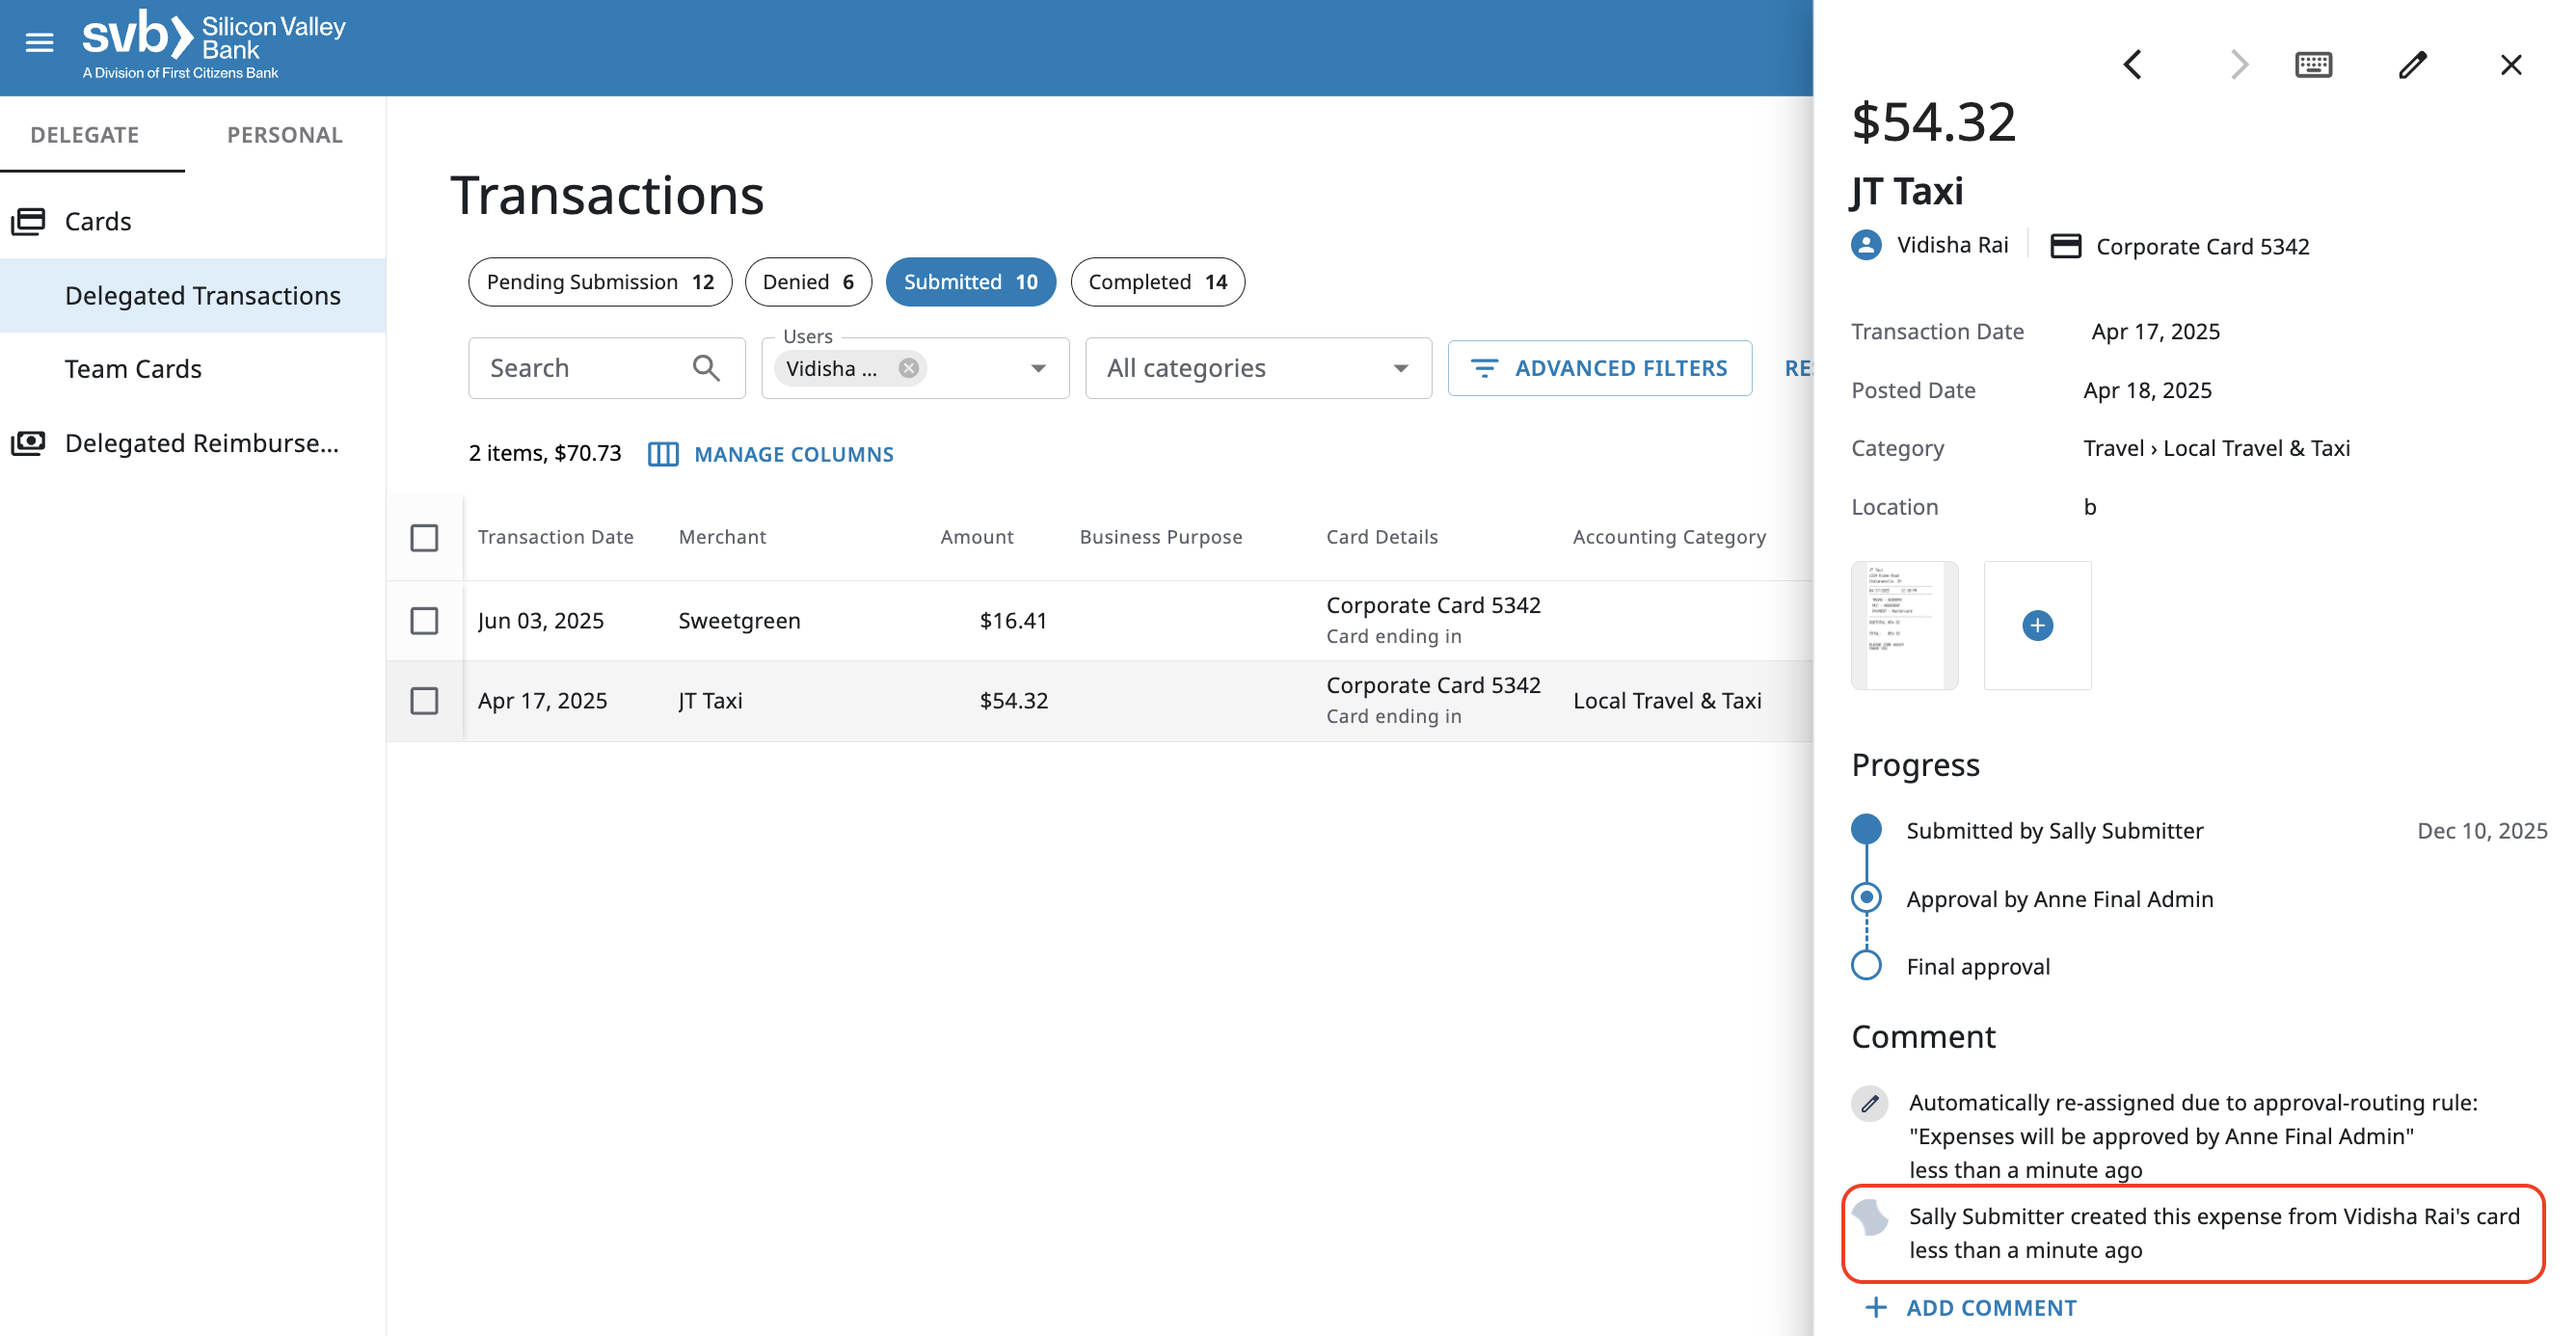Image resolution: width=2576 pixels, height=1336 pixels.
Task: Open the hamburger navigation menu
Action: pos(39,42)
